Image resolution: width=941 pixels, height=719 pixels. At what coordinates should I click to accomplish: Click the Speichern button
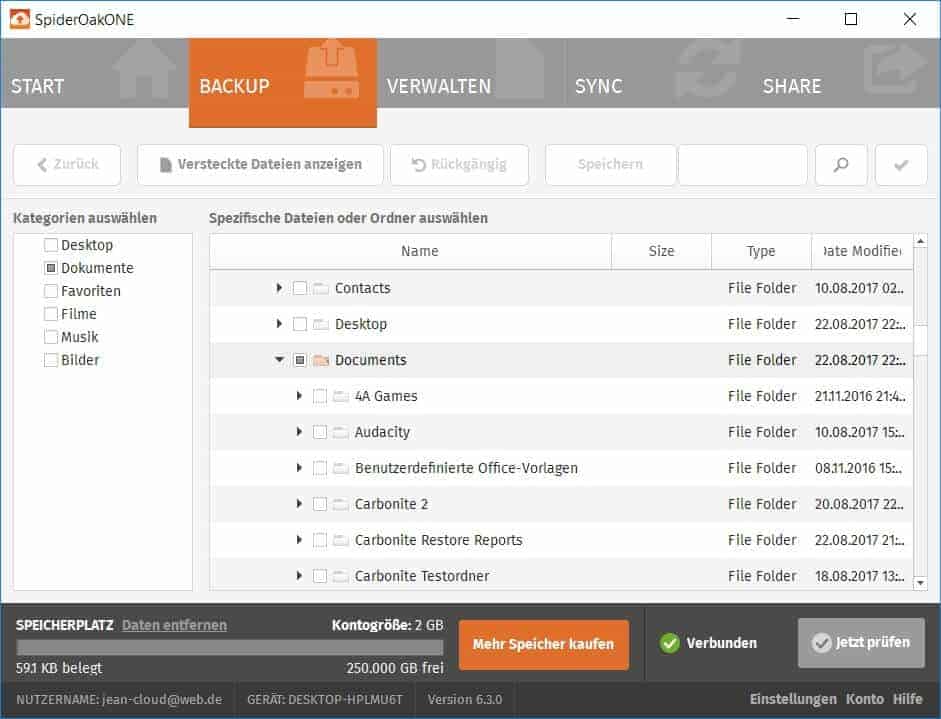click(610, 164)
